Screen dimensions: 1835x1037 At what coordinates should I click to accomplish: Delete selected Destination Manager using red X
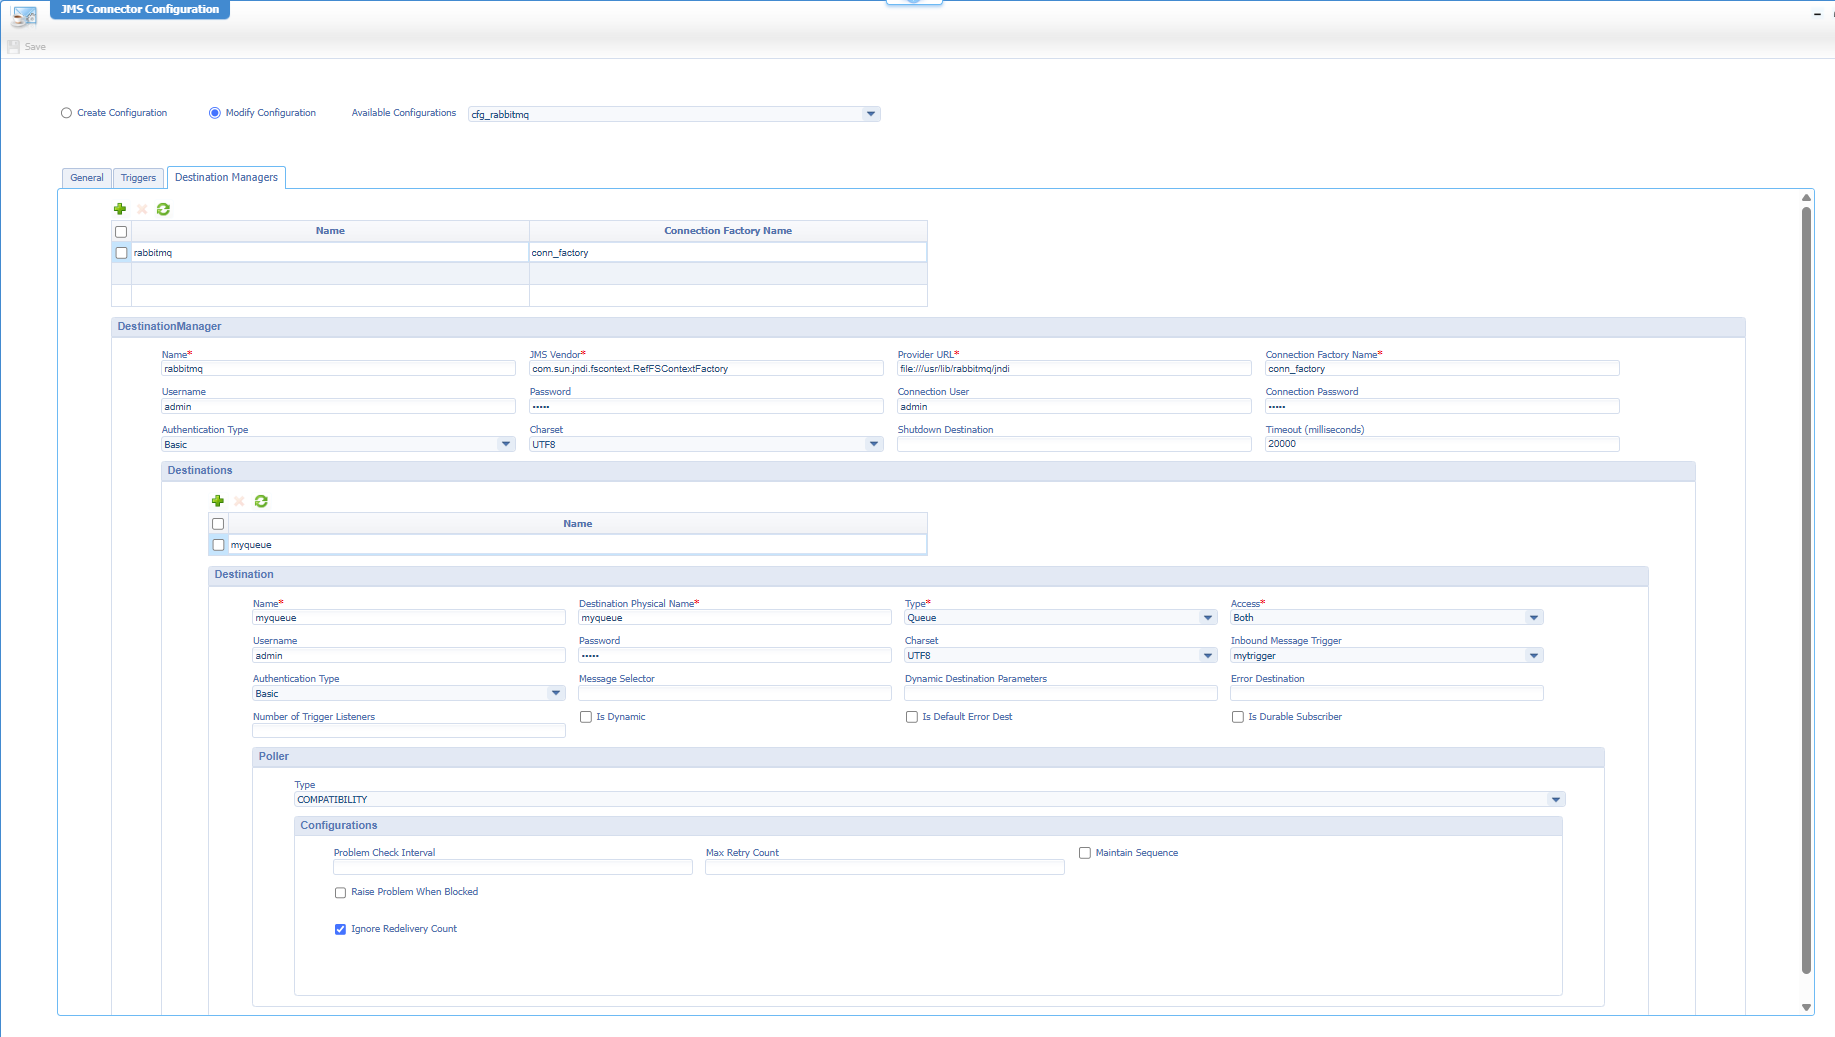[141, 209]
